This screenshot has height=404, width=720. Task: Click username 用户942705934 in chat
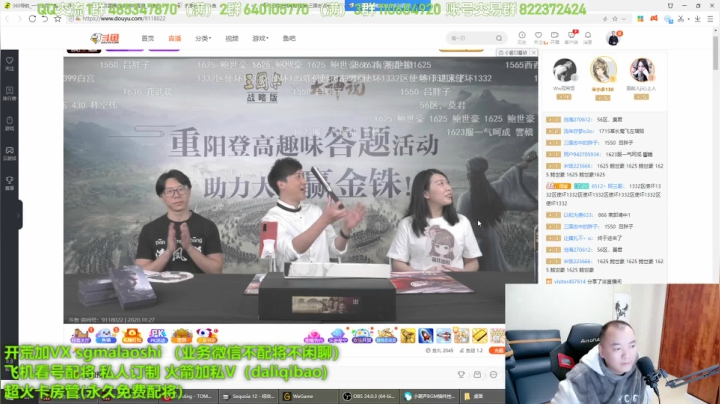pos(581,154)
